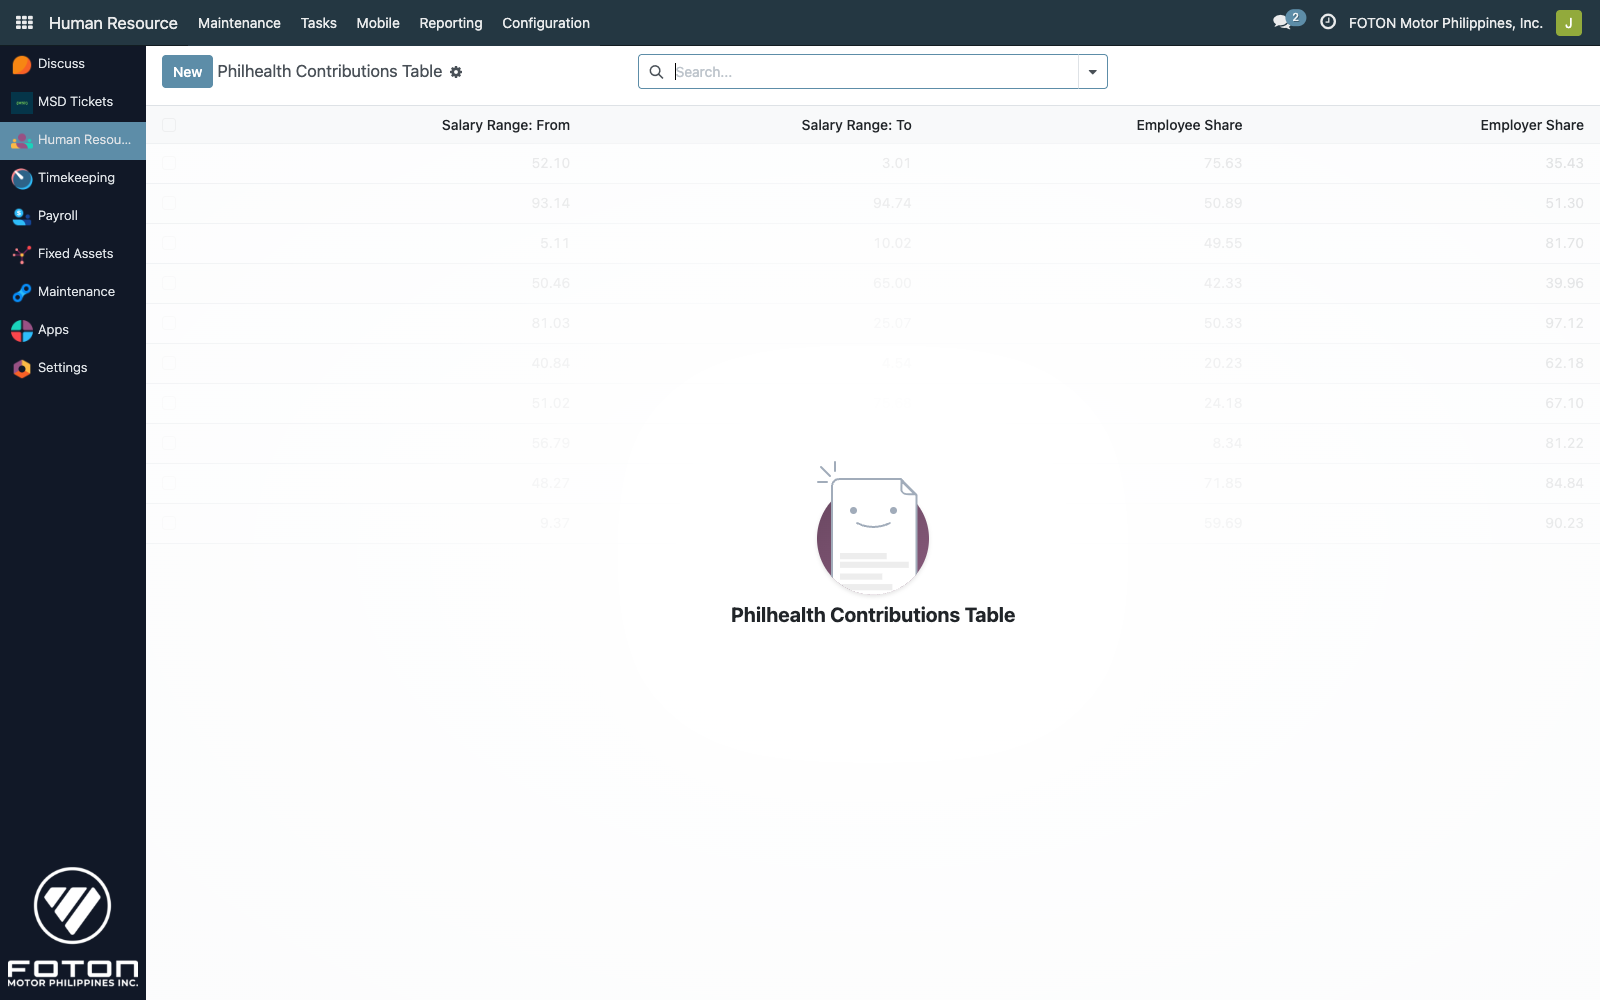This screenshot has width=1600, height=1000.
Task: Open company switcher FOTON Motor Philippines
Action: (x=1445, y=23)
